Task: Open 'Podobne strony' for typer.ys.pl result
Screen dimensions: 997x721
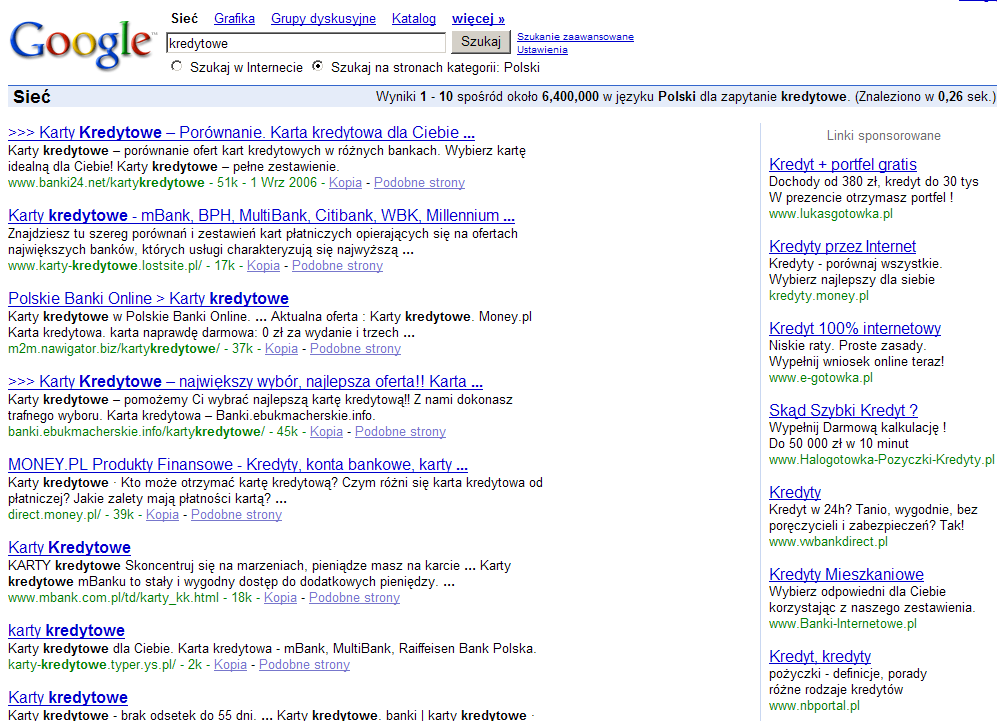Action: point(304,664)
